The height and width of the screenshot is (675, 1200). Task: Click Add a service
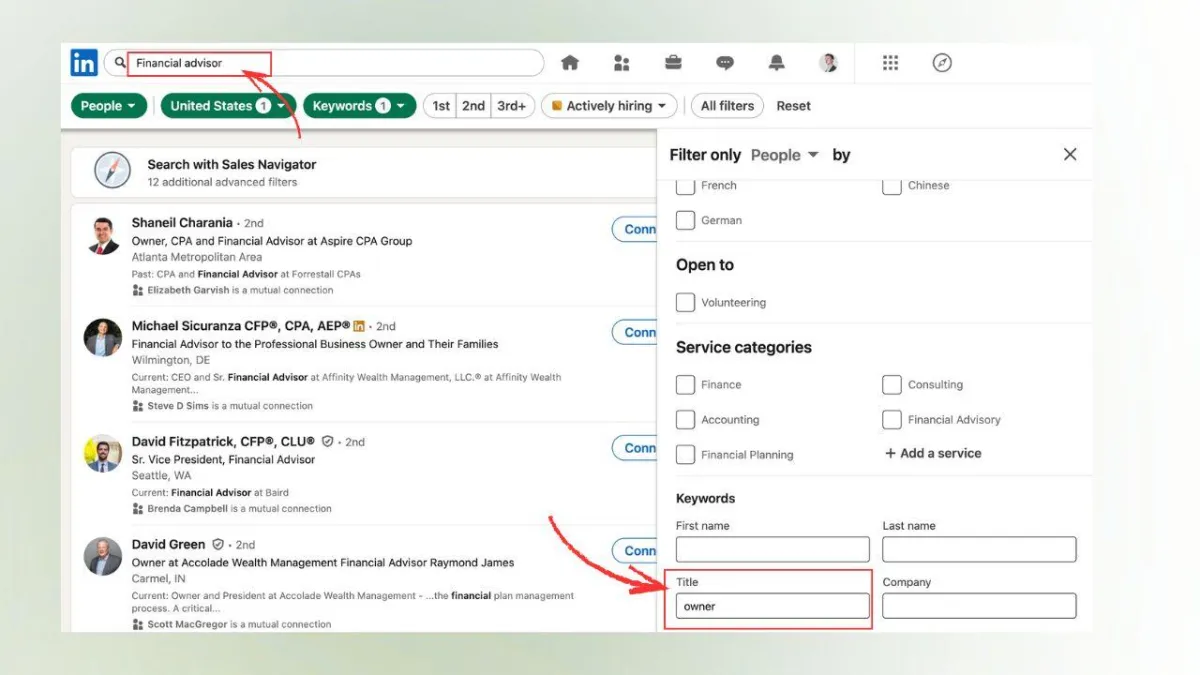click(x=933, y=453)
